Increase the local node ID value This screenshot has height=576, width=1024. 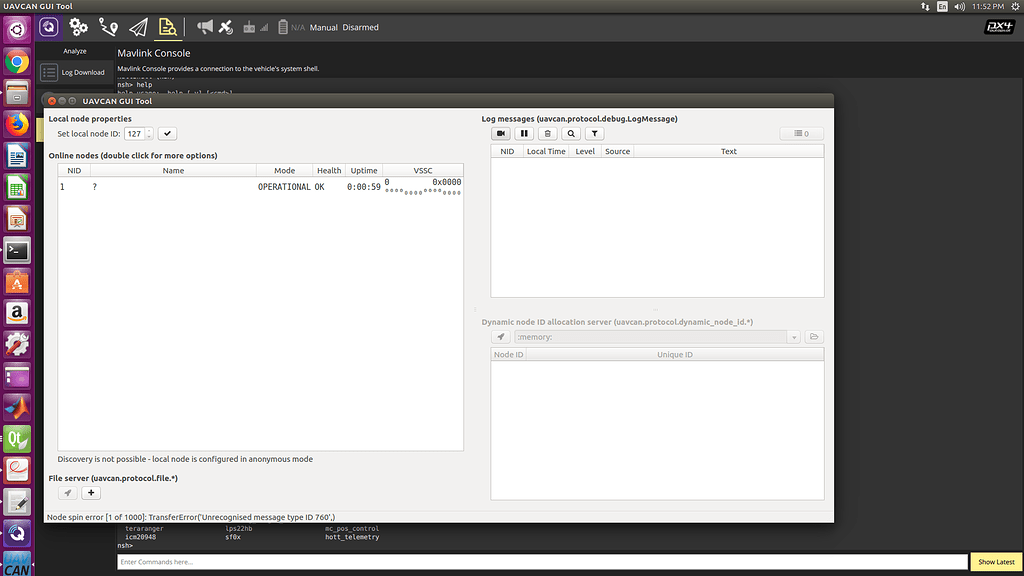click(x=150, y=131)
